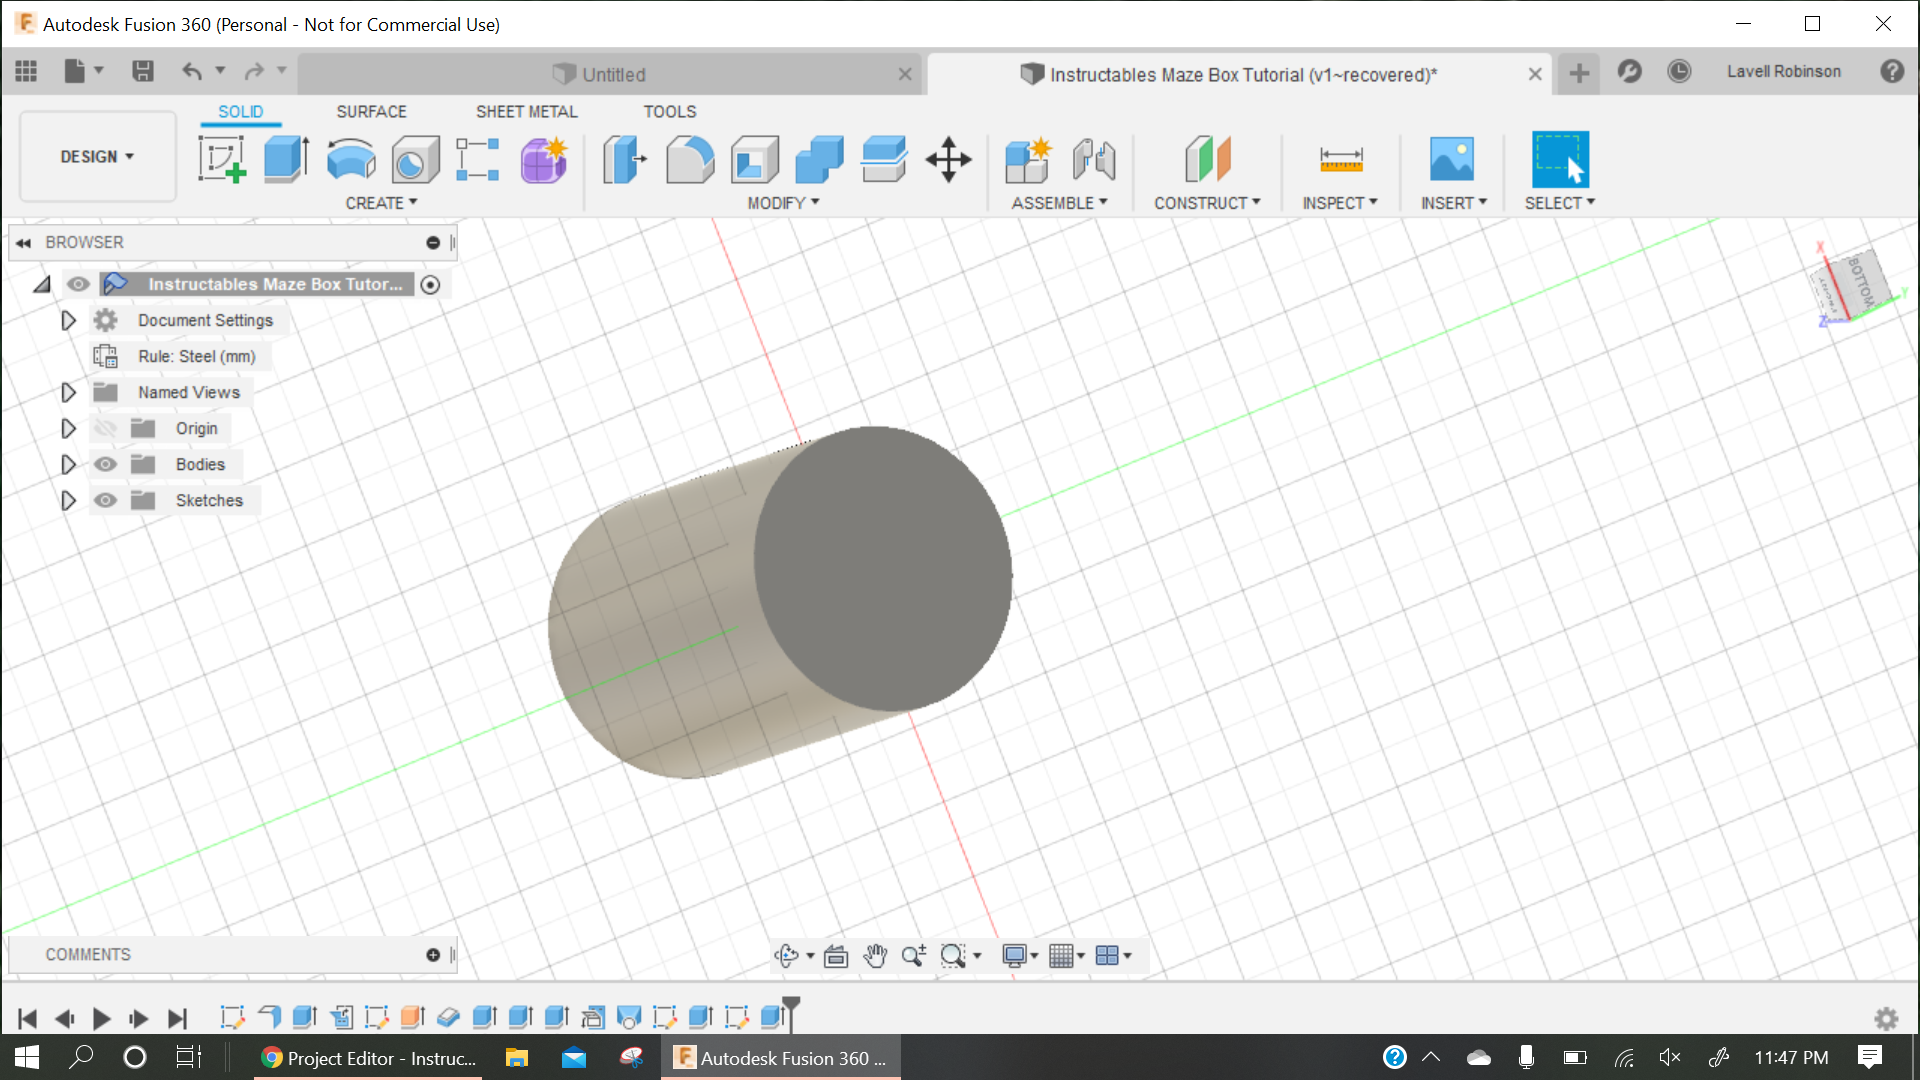Open the DESIGN workspace dropdown

97,157
